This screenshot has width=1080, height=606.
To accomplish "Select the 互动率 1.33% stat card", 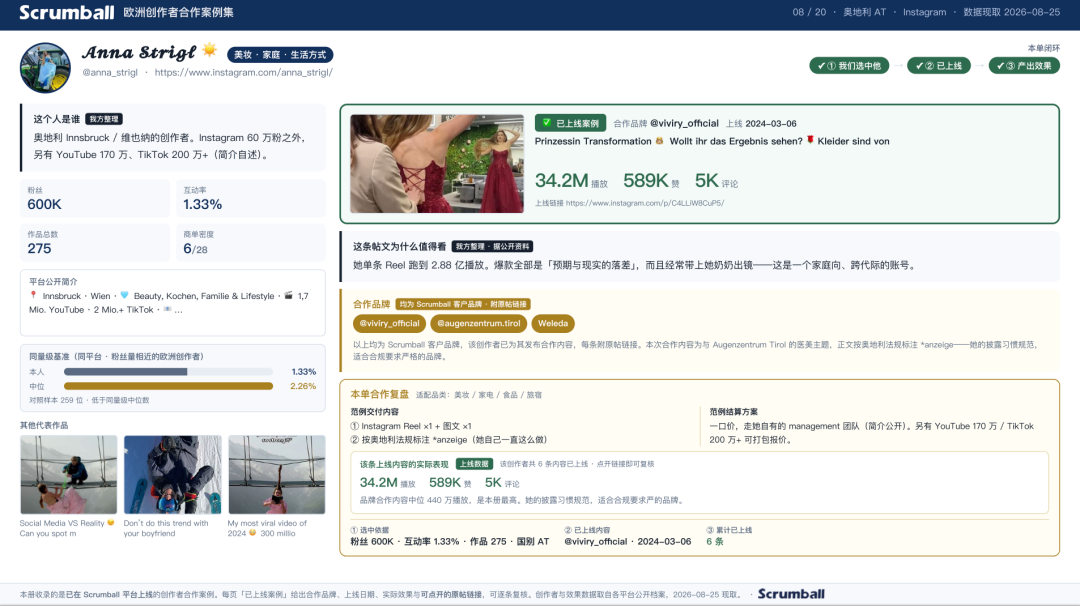I will 251,198.
